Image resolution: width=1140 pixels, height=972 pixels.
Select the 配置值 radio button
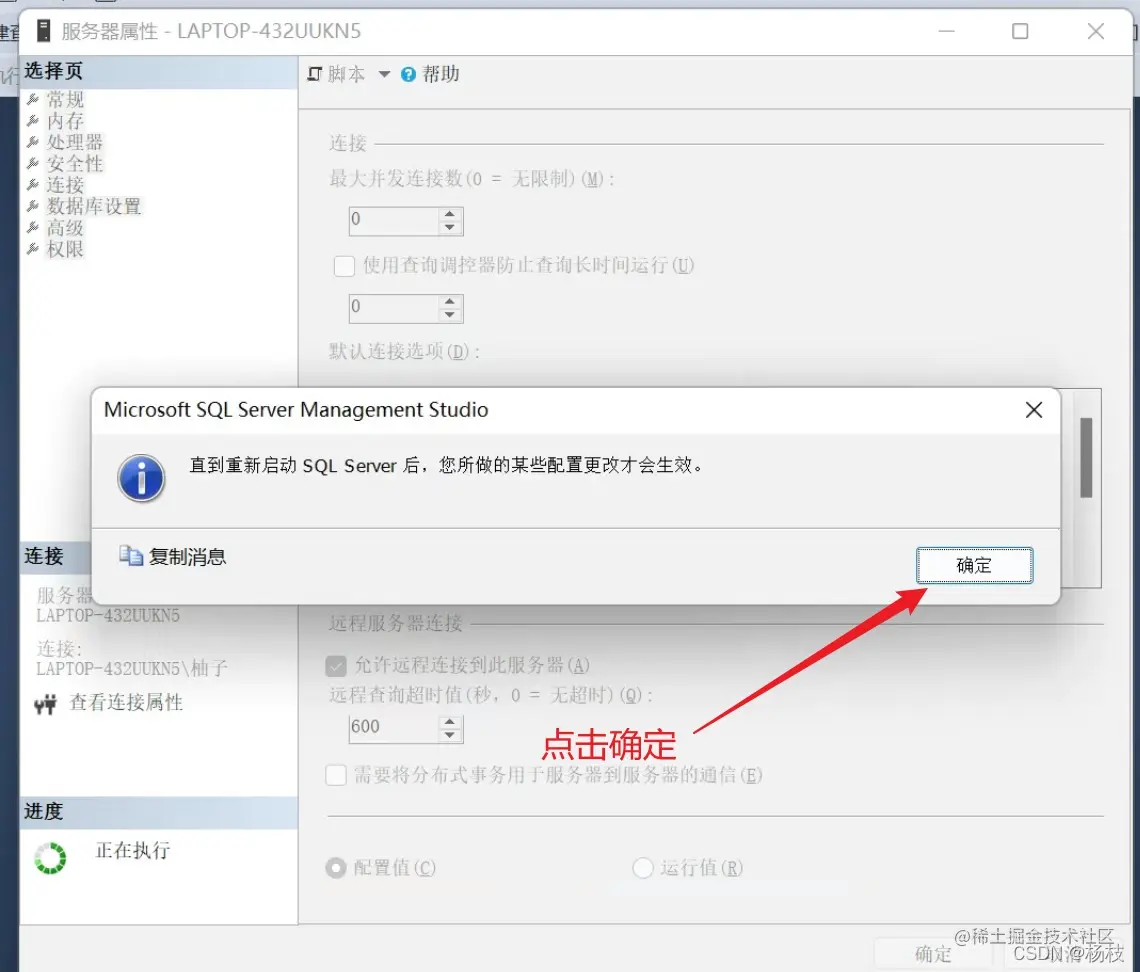pos(336,867)
